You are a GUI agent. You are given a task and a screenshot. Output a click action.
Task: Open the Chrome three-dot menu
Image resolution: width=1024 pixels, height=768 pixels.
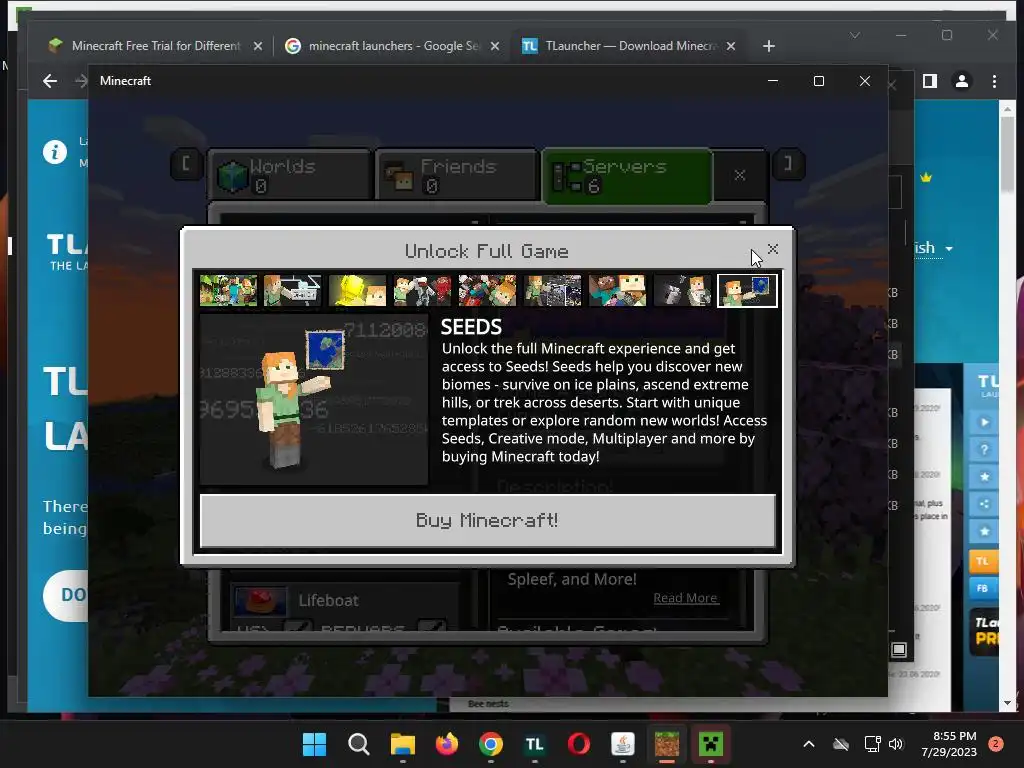coord(994,81)
